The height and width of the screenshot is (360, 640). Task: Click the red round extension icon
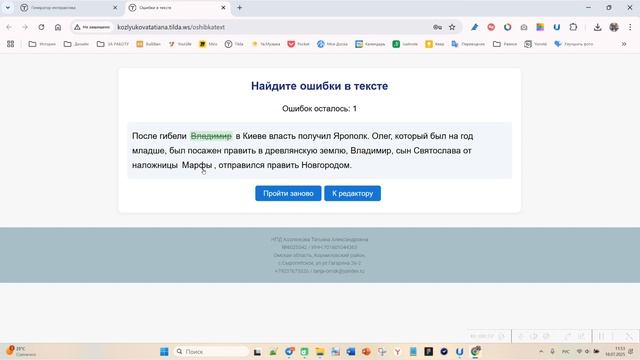coord(491,27)
